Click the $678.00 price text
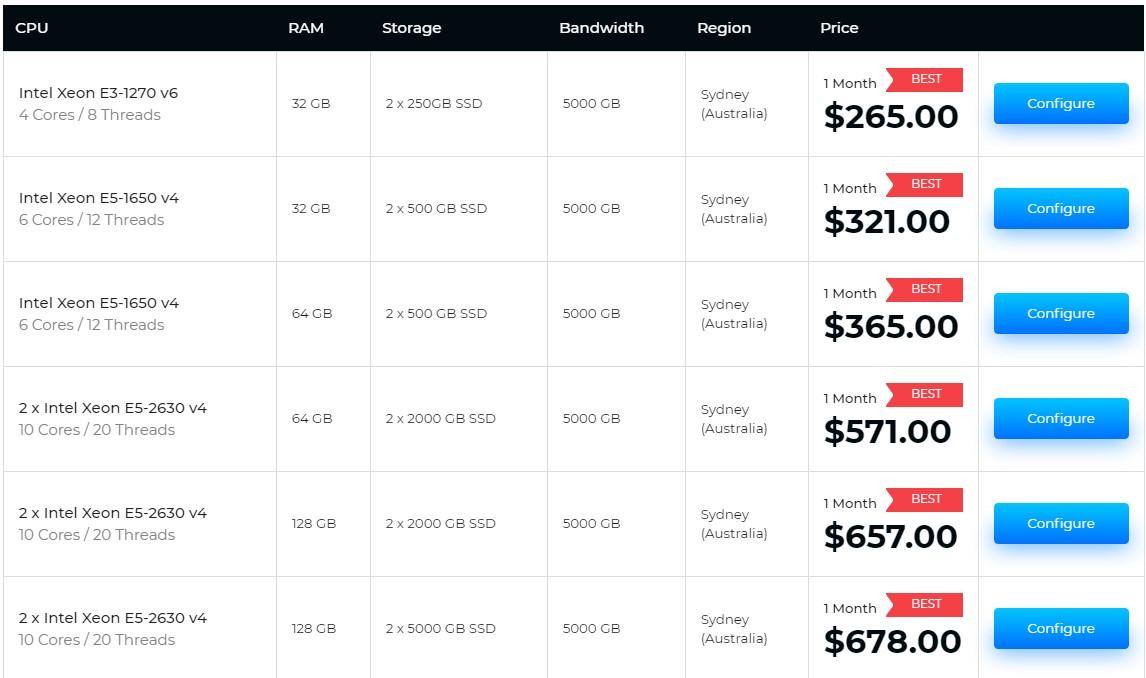 (892, 641)
